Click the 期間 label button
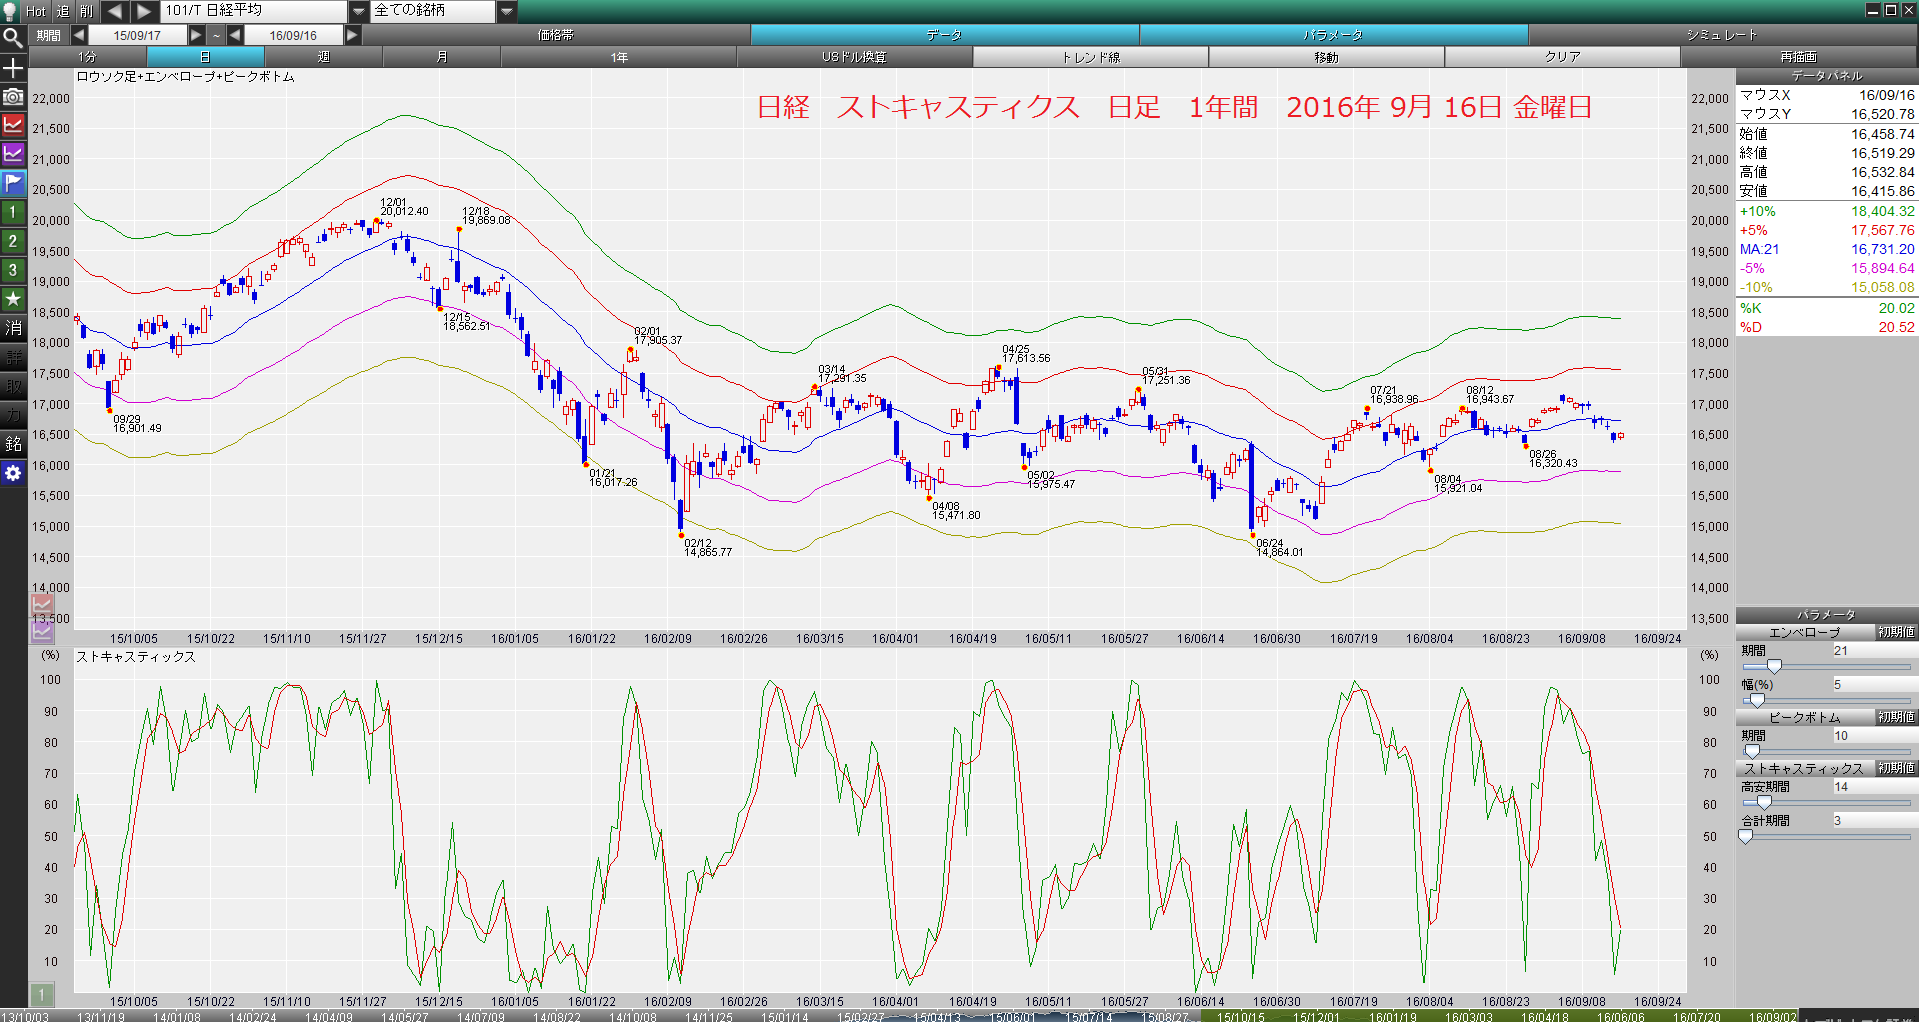This screenshot has height=1022, width=1919. pyautogui.click(x=48, y=35)
